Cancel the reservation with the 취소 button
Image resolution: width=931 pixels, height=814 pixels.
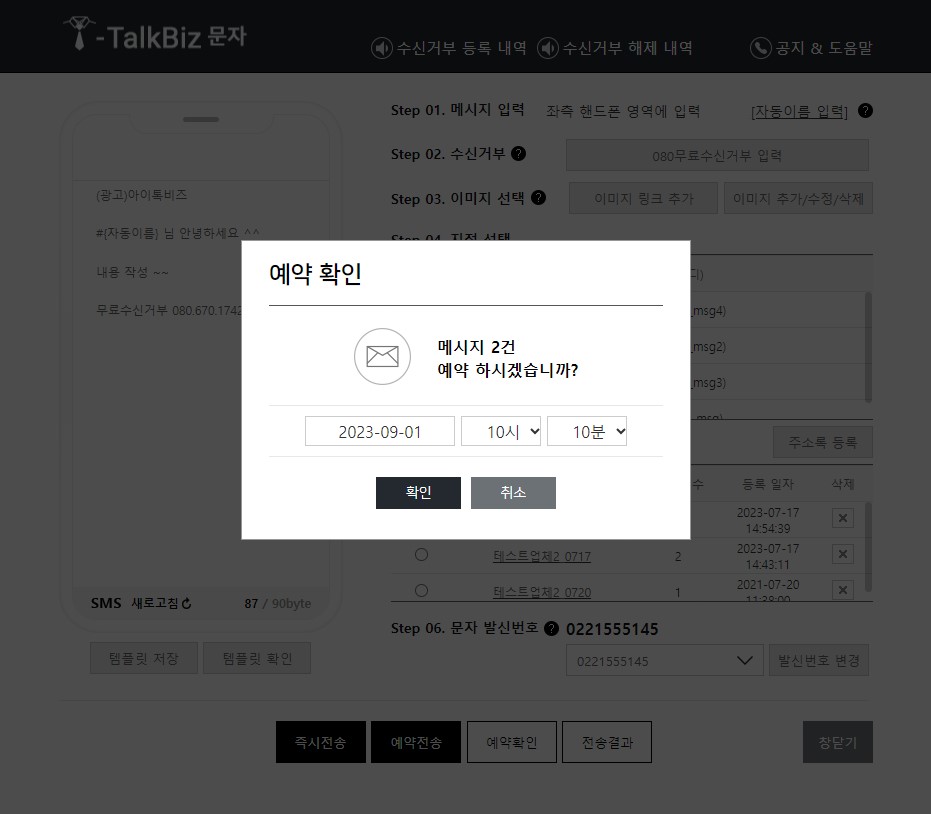coord(513,492)
